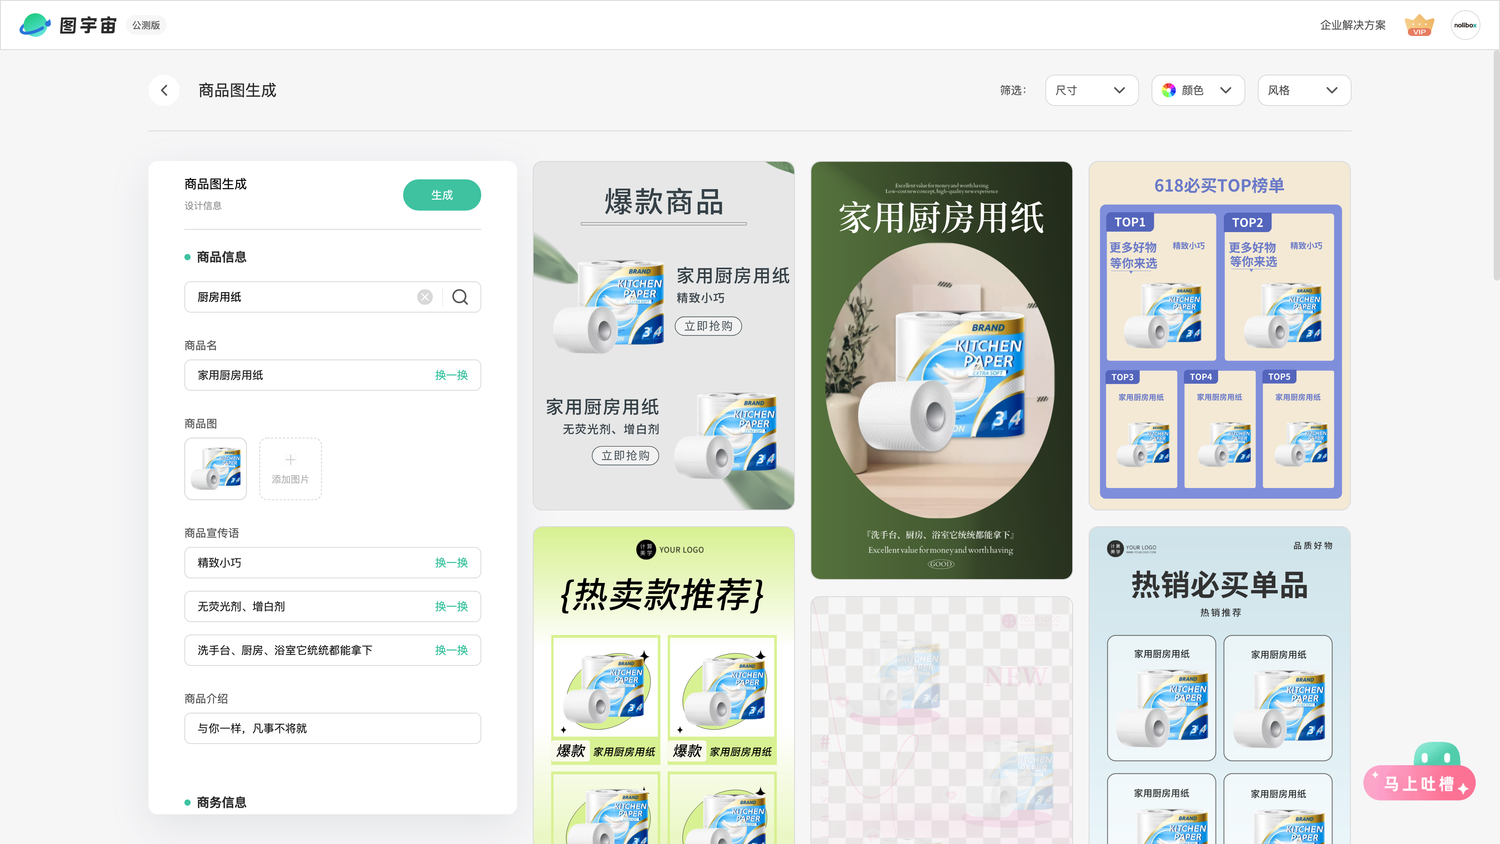Viewport: 1500px width, 844px height.
Task: Click 换一换 beside 无荧光剂、增白剂
Action: [x=451, y=607]
